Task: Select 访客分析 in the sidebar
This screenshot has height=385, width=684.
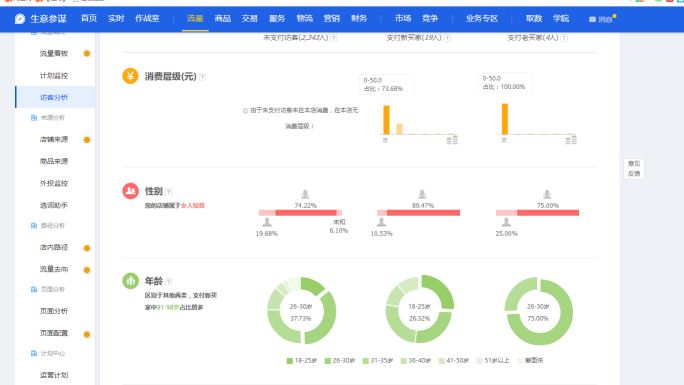Action: click(54, 97)
